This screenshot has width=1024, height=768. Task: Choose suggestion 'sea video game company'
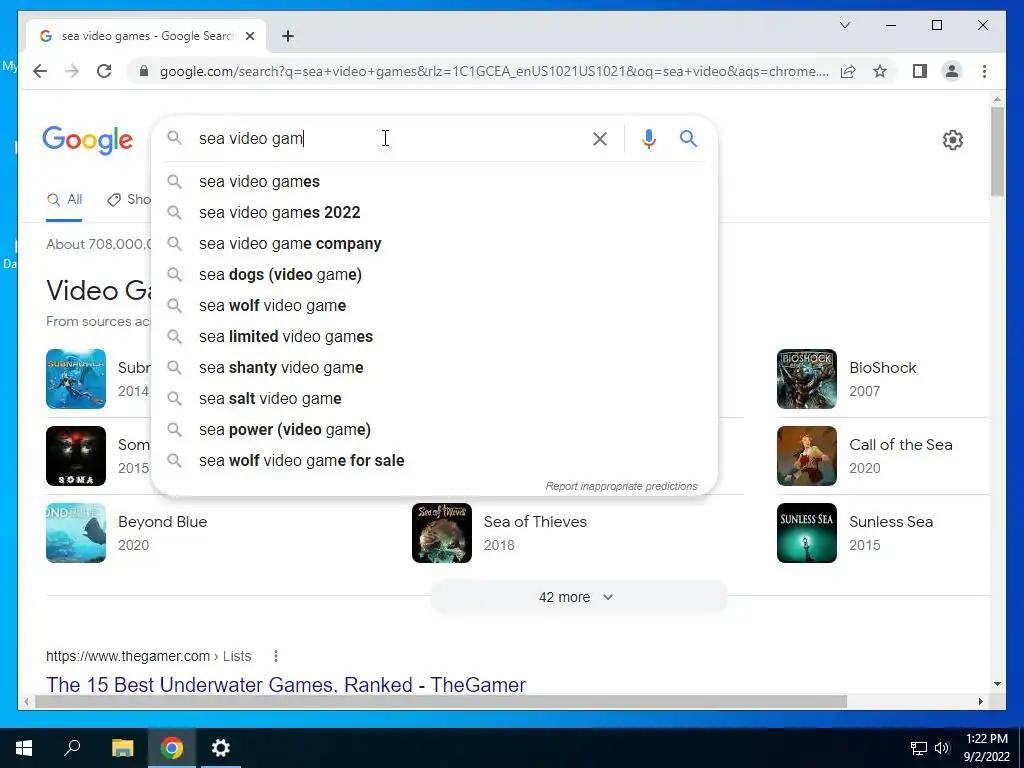click(x=434, y=244)
